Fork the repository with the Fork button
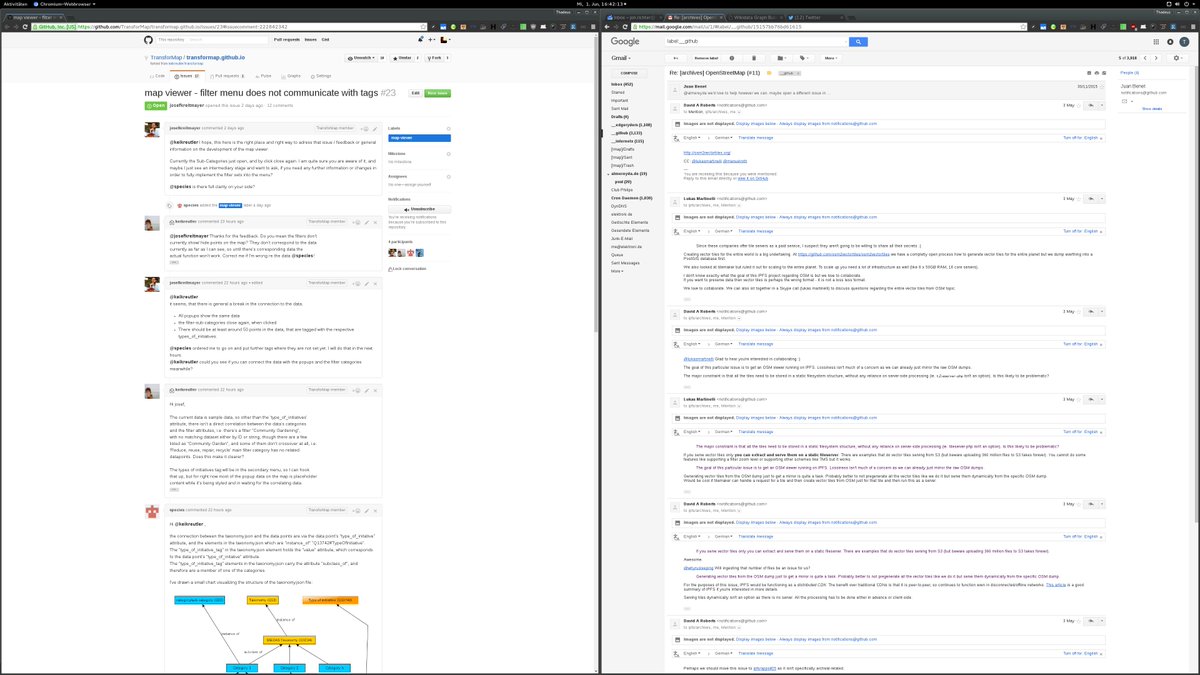Viewport: 1200px width, 675px height. coord(435,58)
